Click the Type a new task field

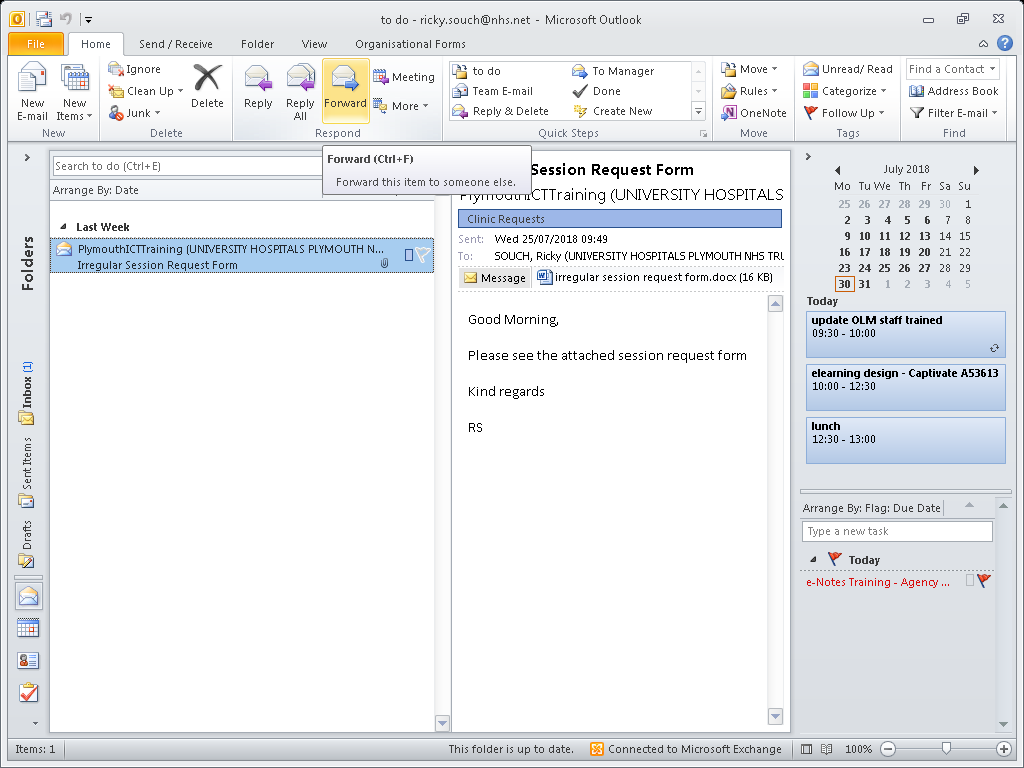pyautogui.click(x=897, y=531)
